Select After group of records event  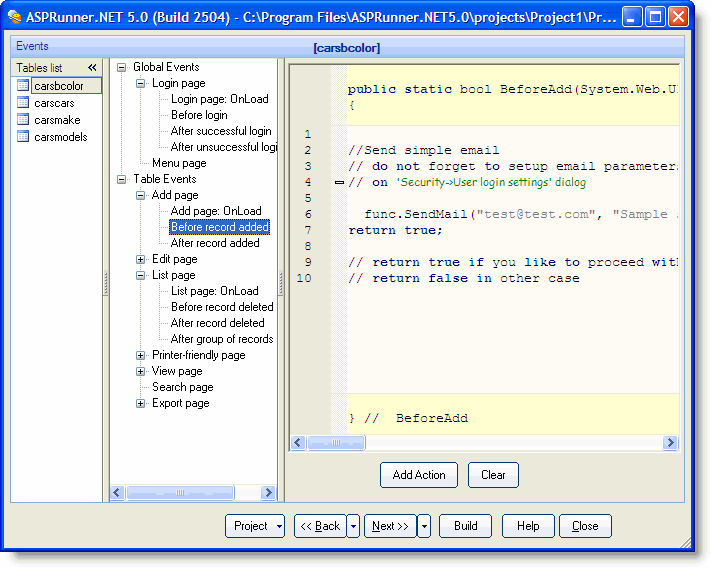click(222, 339)
